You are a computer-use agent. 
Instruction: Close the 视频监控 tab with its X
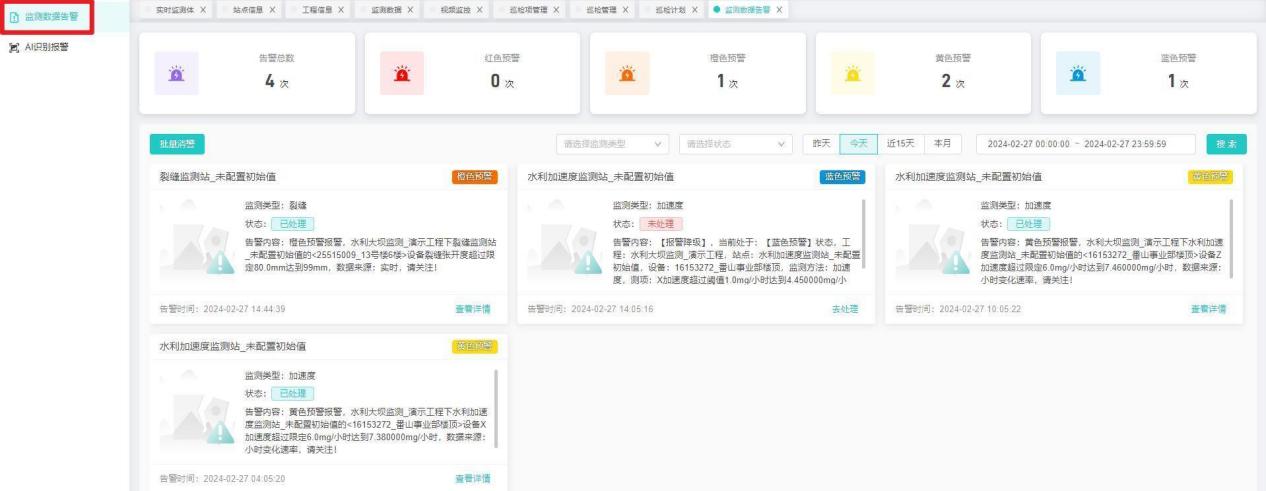pyautogui.click(x=479, y=9)
